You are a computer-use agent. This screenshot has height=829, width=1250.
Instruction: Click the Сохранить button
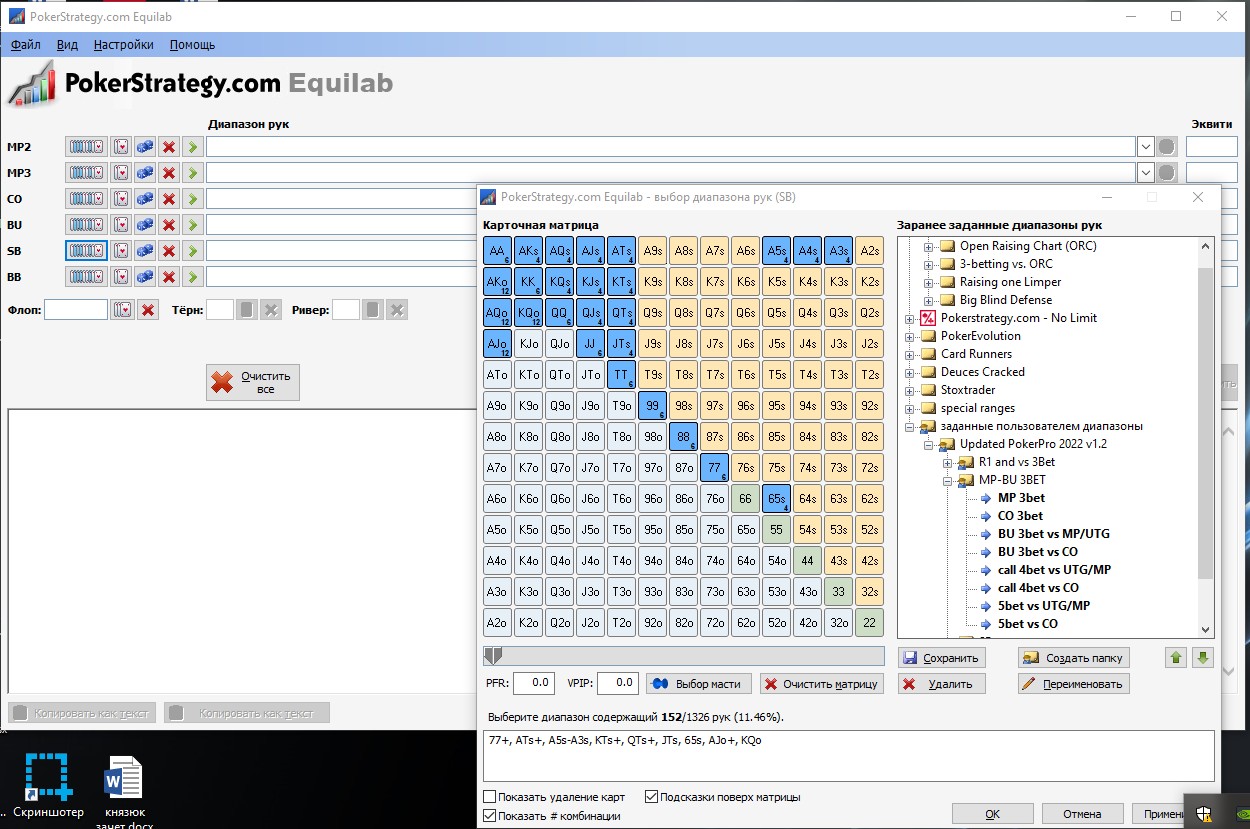coord(941,657)
